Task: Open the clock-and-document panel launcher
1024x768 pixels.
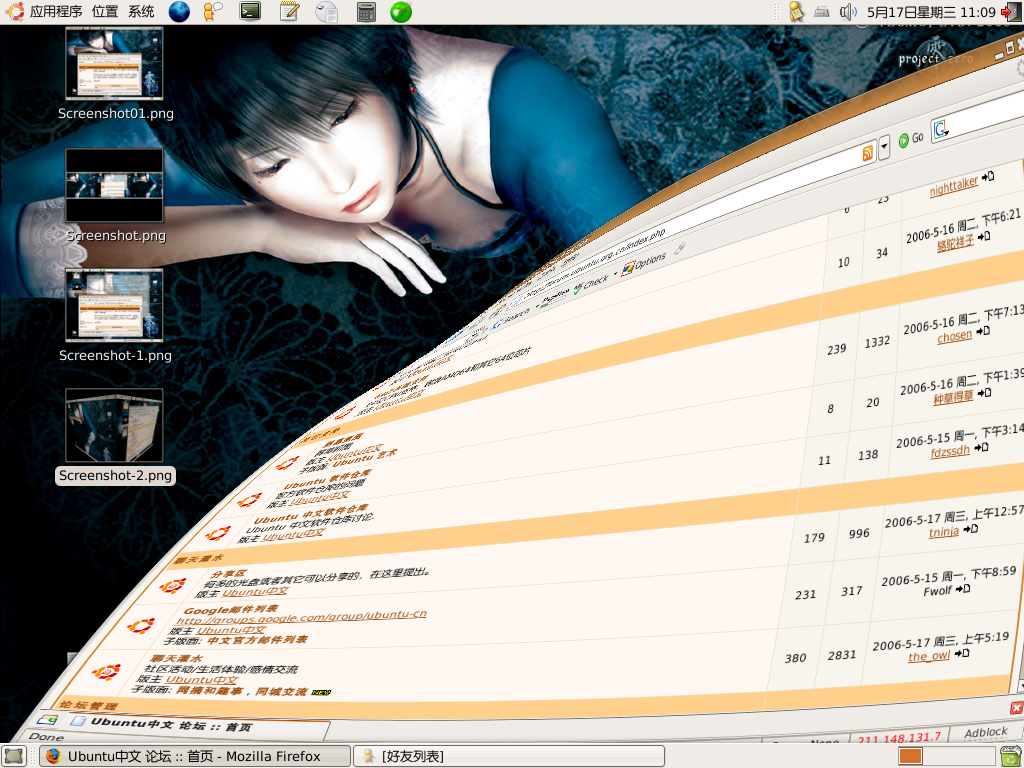Action: 327,12
